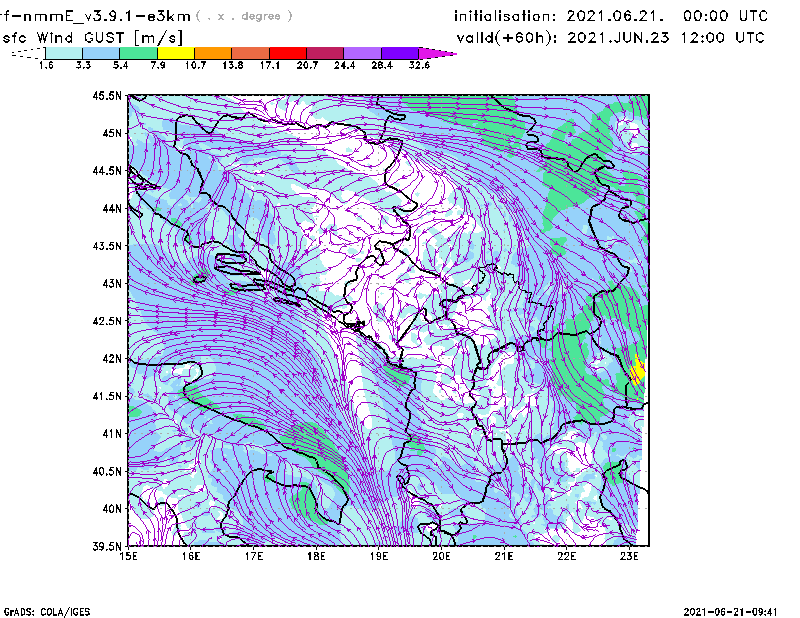Viewport: 800px width, 618px height.
Task: Select the orange 10.7–13.8 legend swatch
Action: [213, 53]
